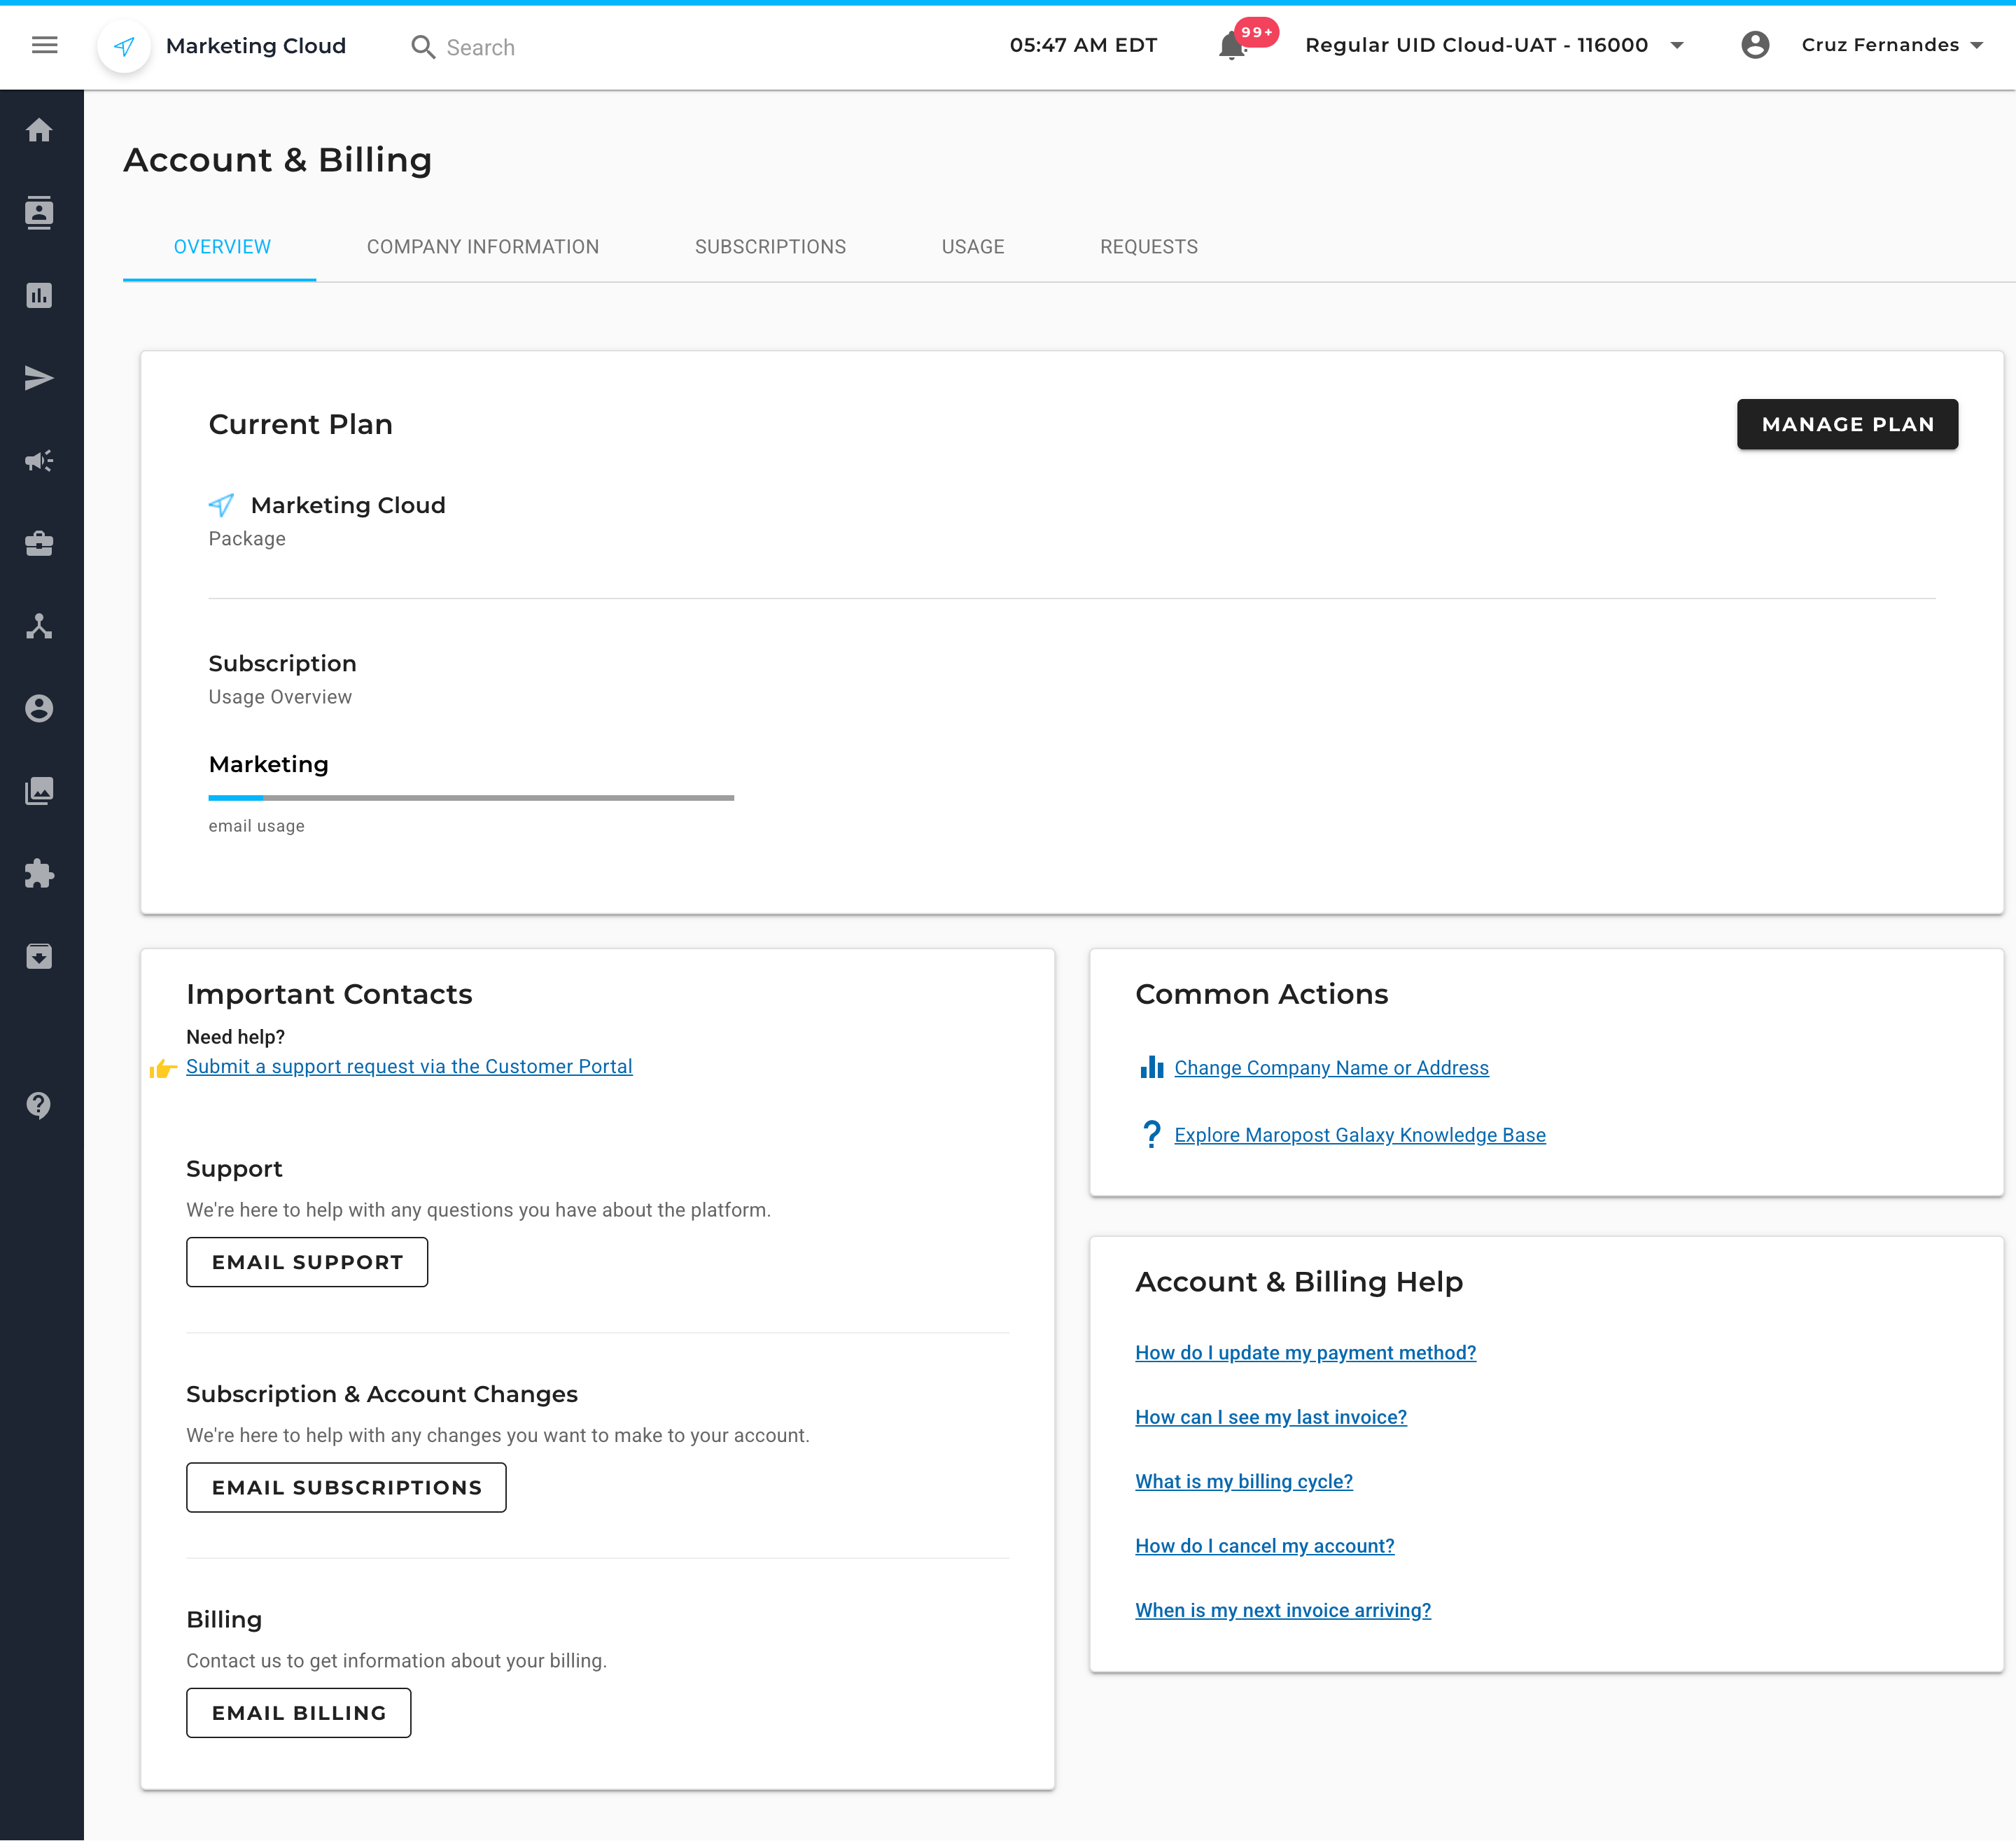
Task: Click the Email Support button
Action: point(307,1262)
